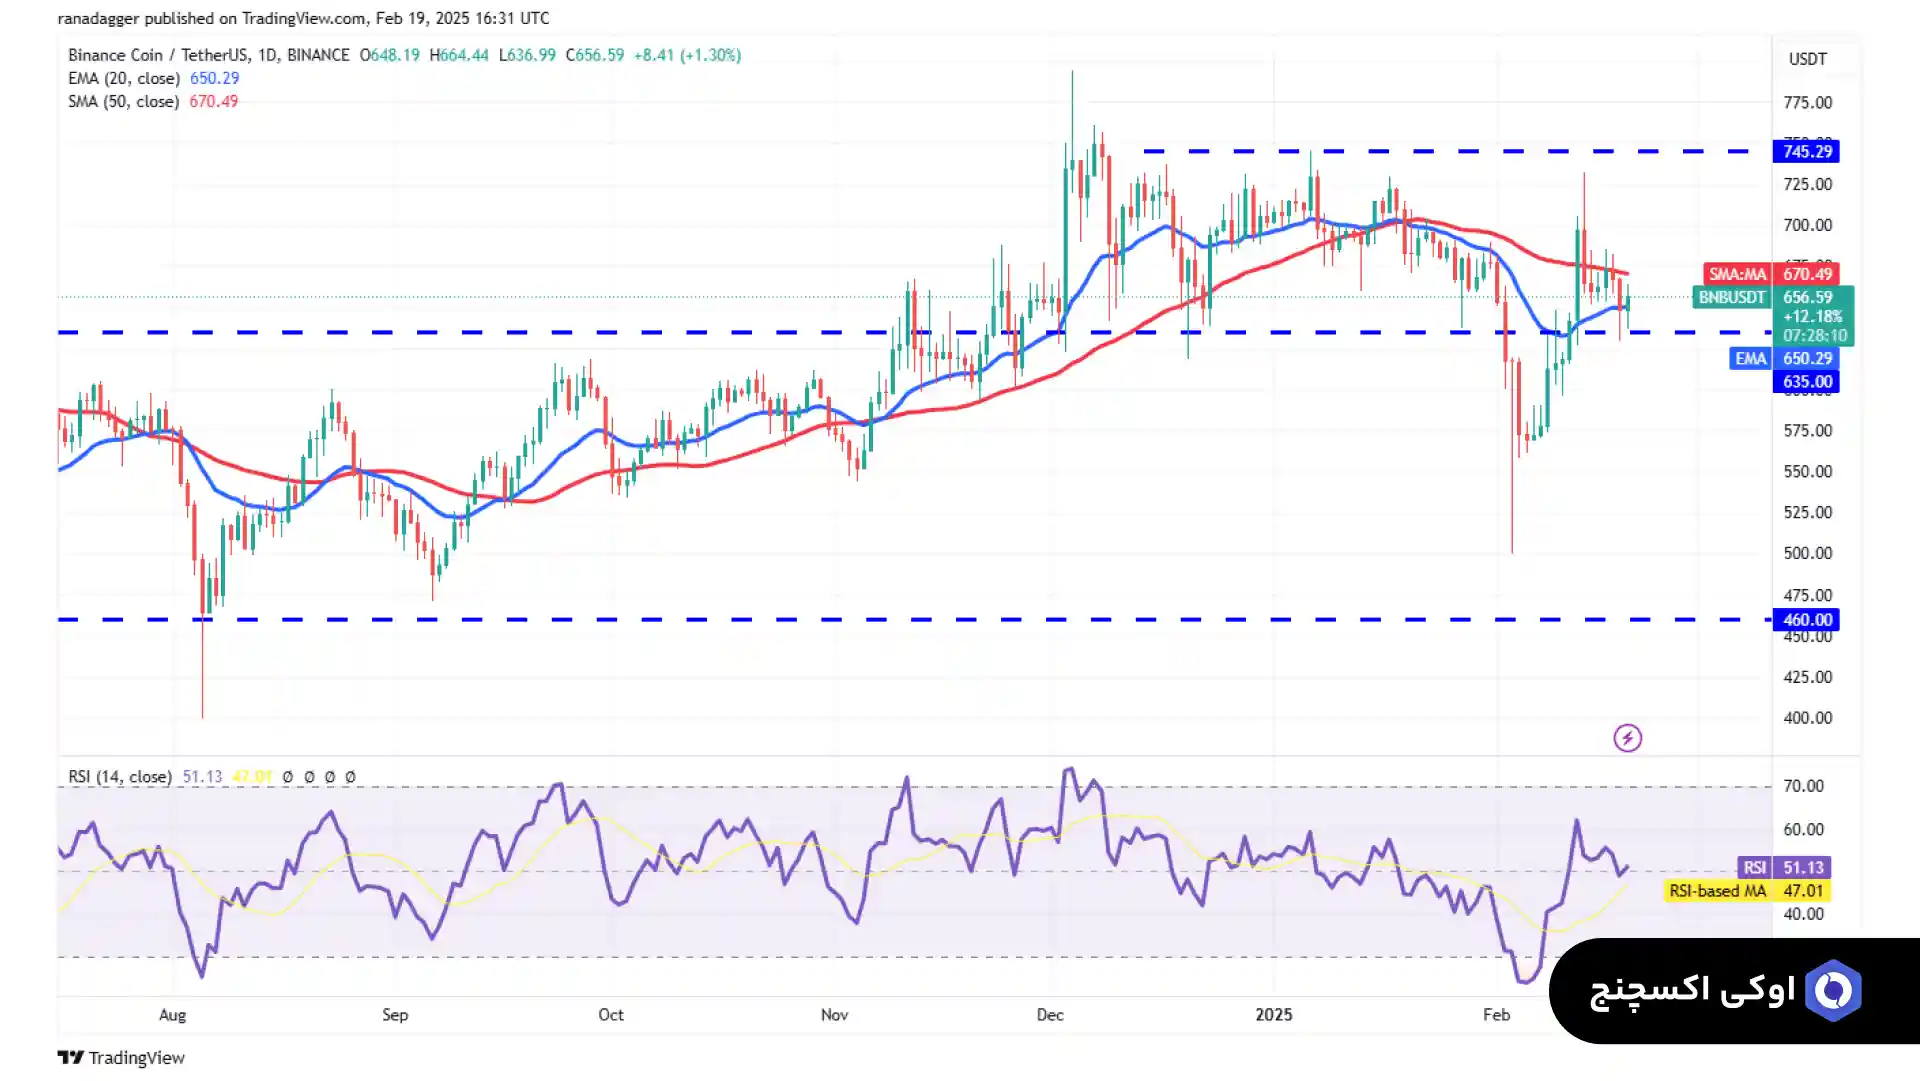This screenshot has width=1920, height=1081.
Task: Click the 2025 label on time axis
Action: pos(1274,1014)
